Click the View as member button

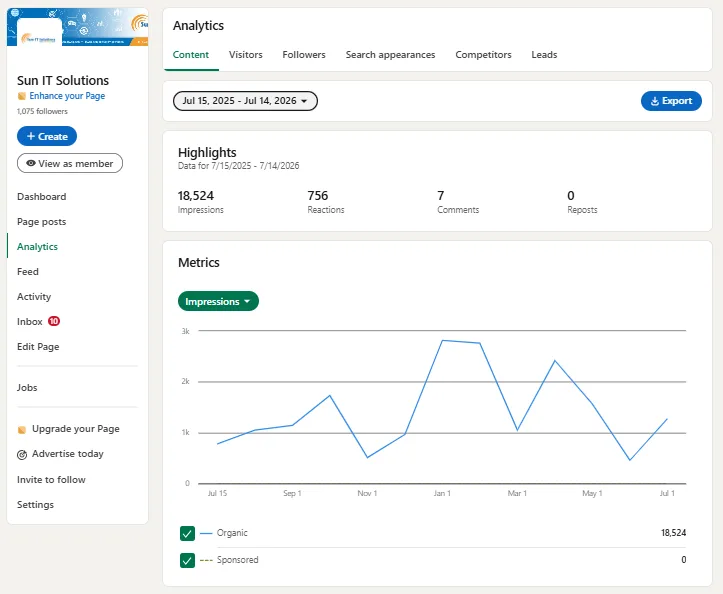coord(70,163)
